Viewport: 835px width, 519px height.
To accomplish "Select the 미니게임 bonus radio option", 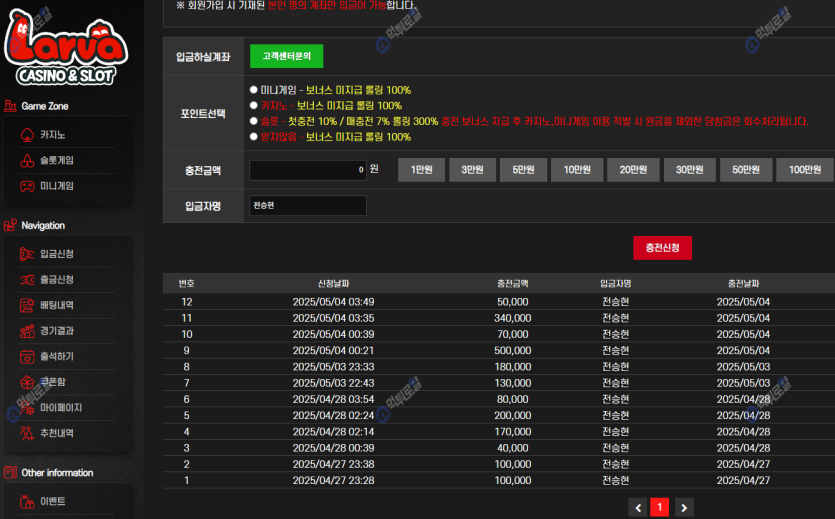I will (254, 90).
